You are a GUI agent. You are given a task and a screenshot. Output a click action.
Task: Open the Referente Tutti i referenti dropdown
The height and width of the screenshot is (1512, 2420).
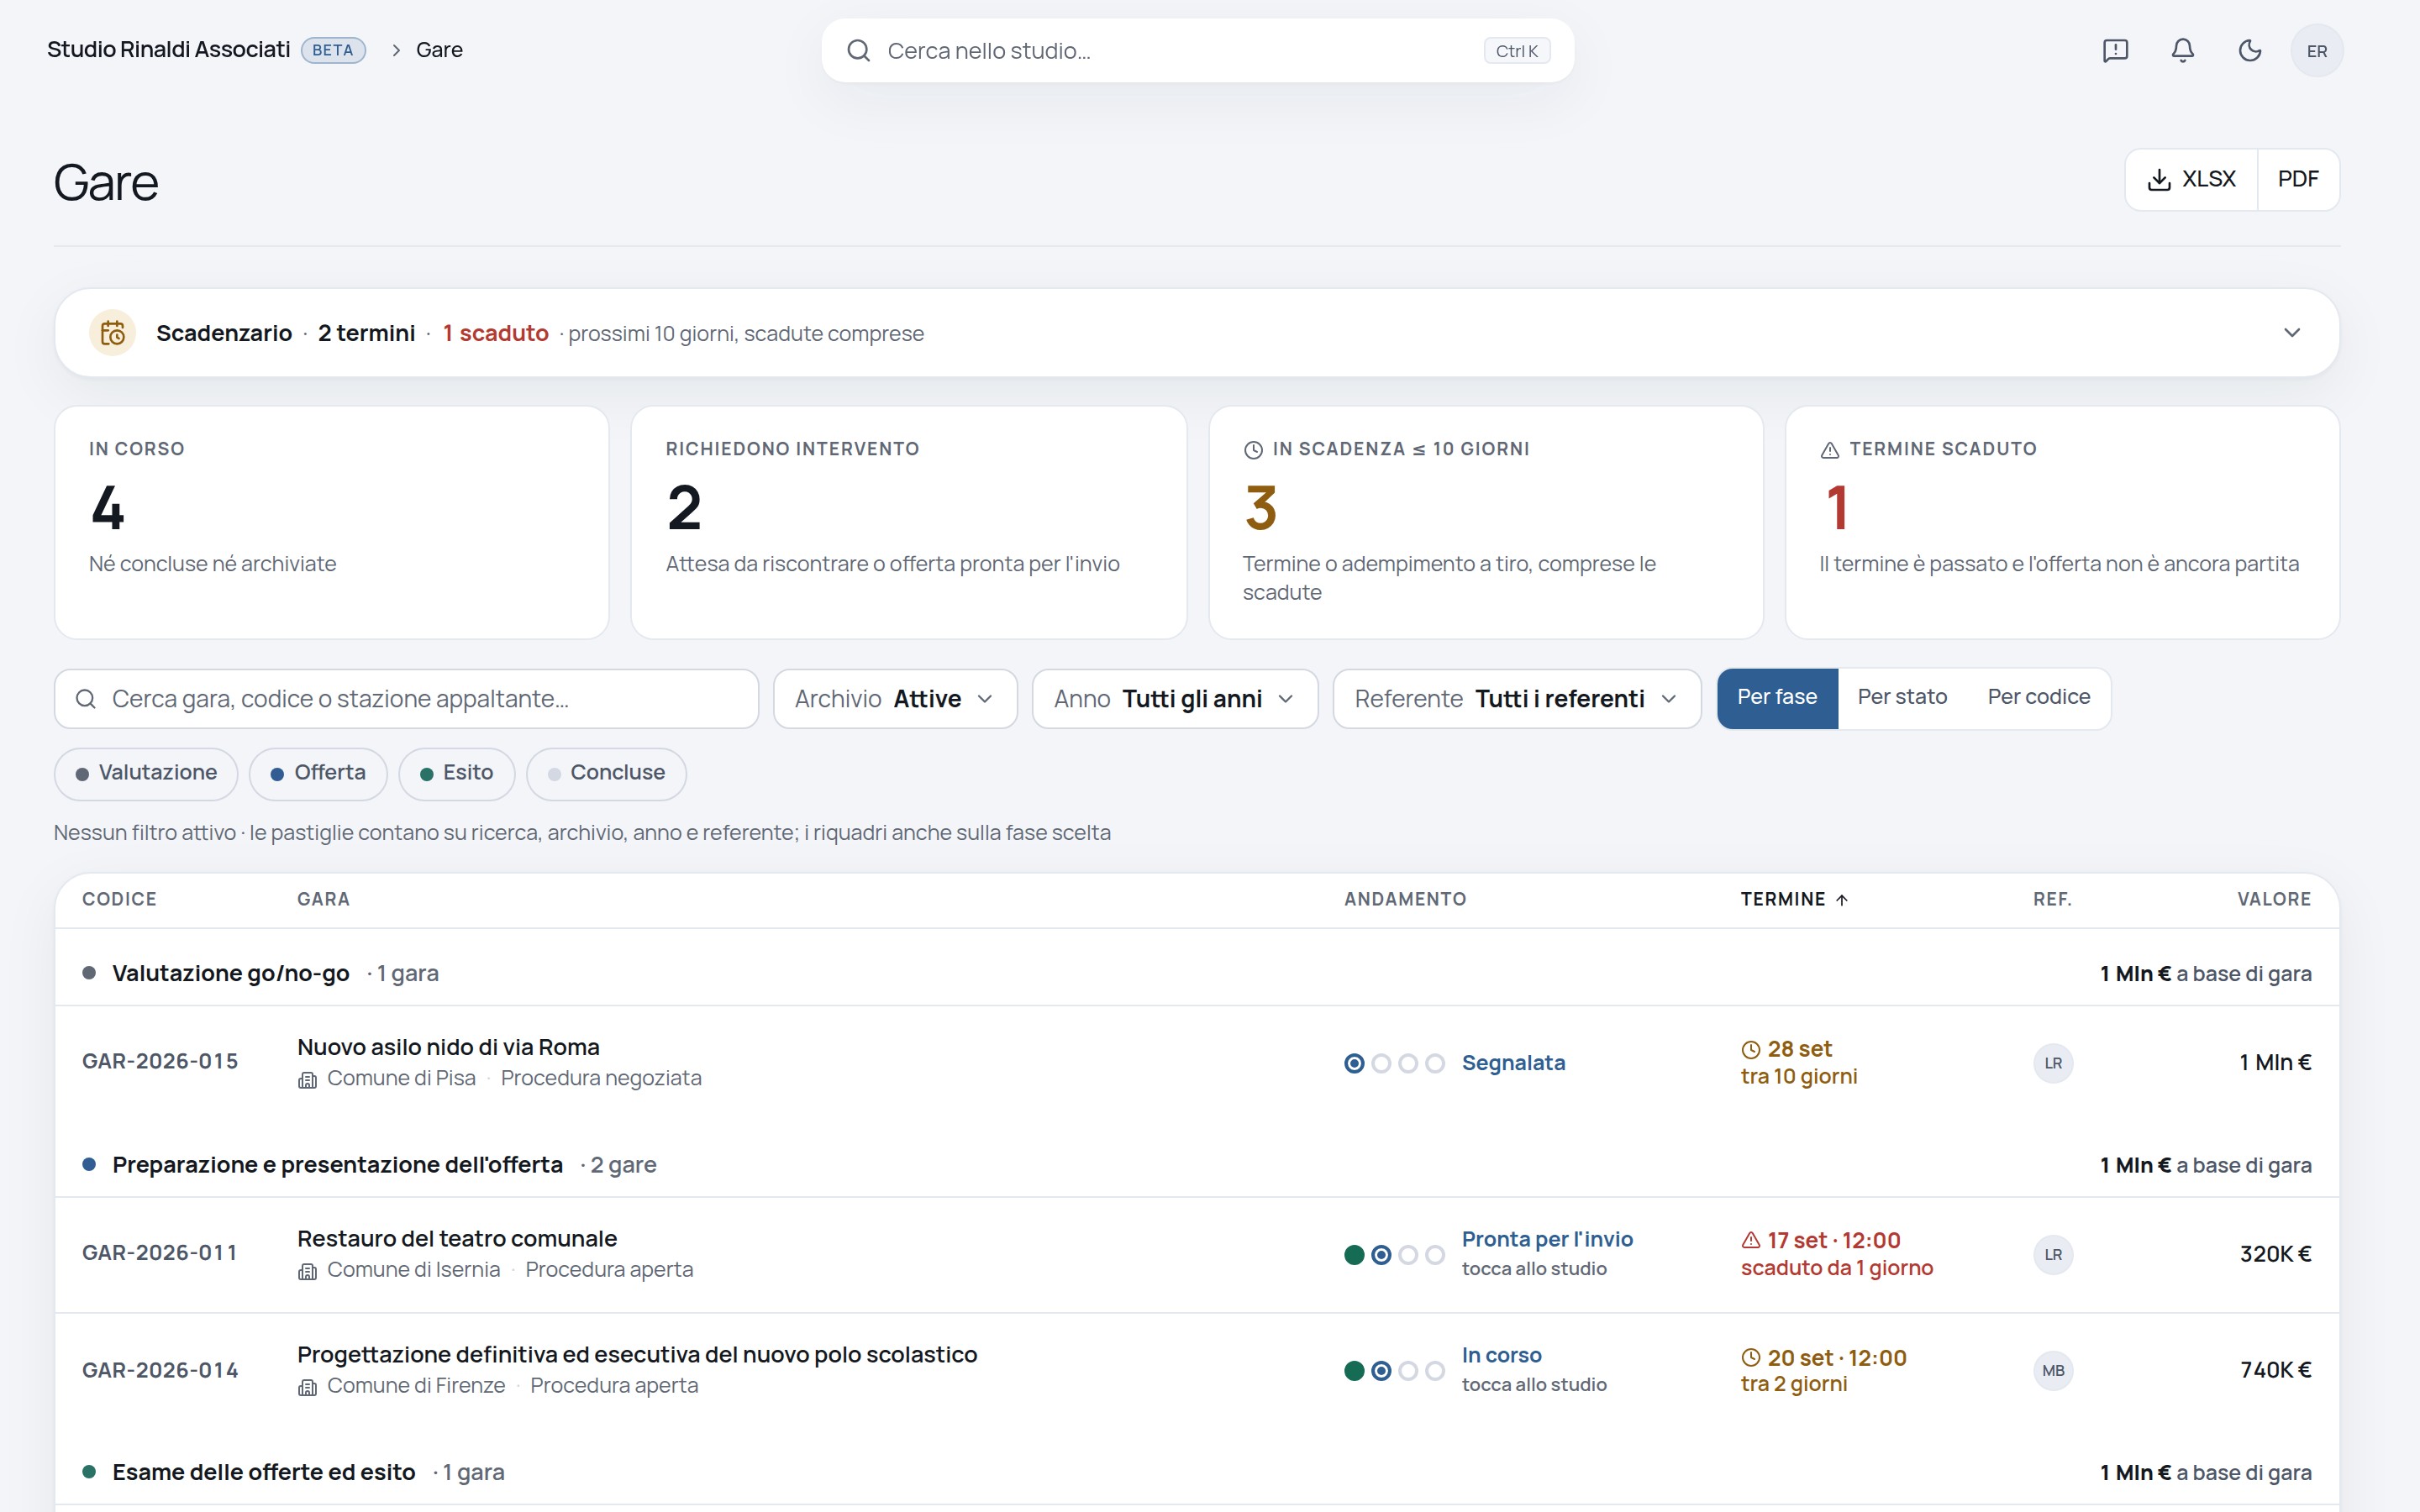[x=1516, y=699]
